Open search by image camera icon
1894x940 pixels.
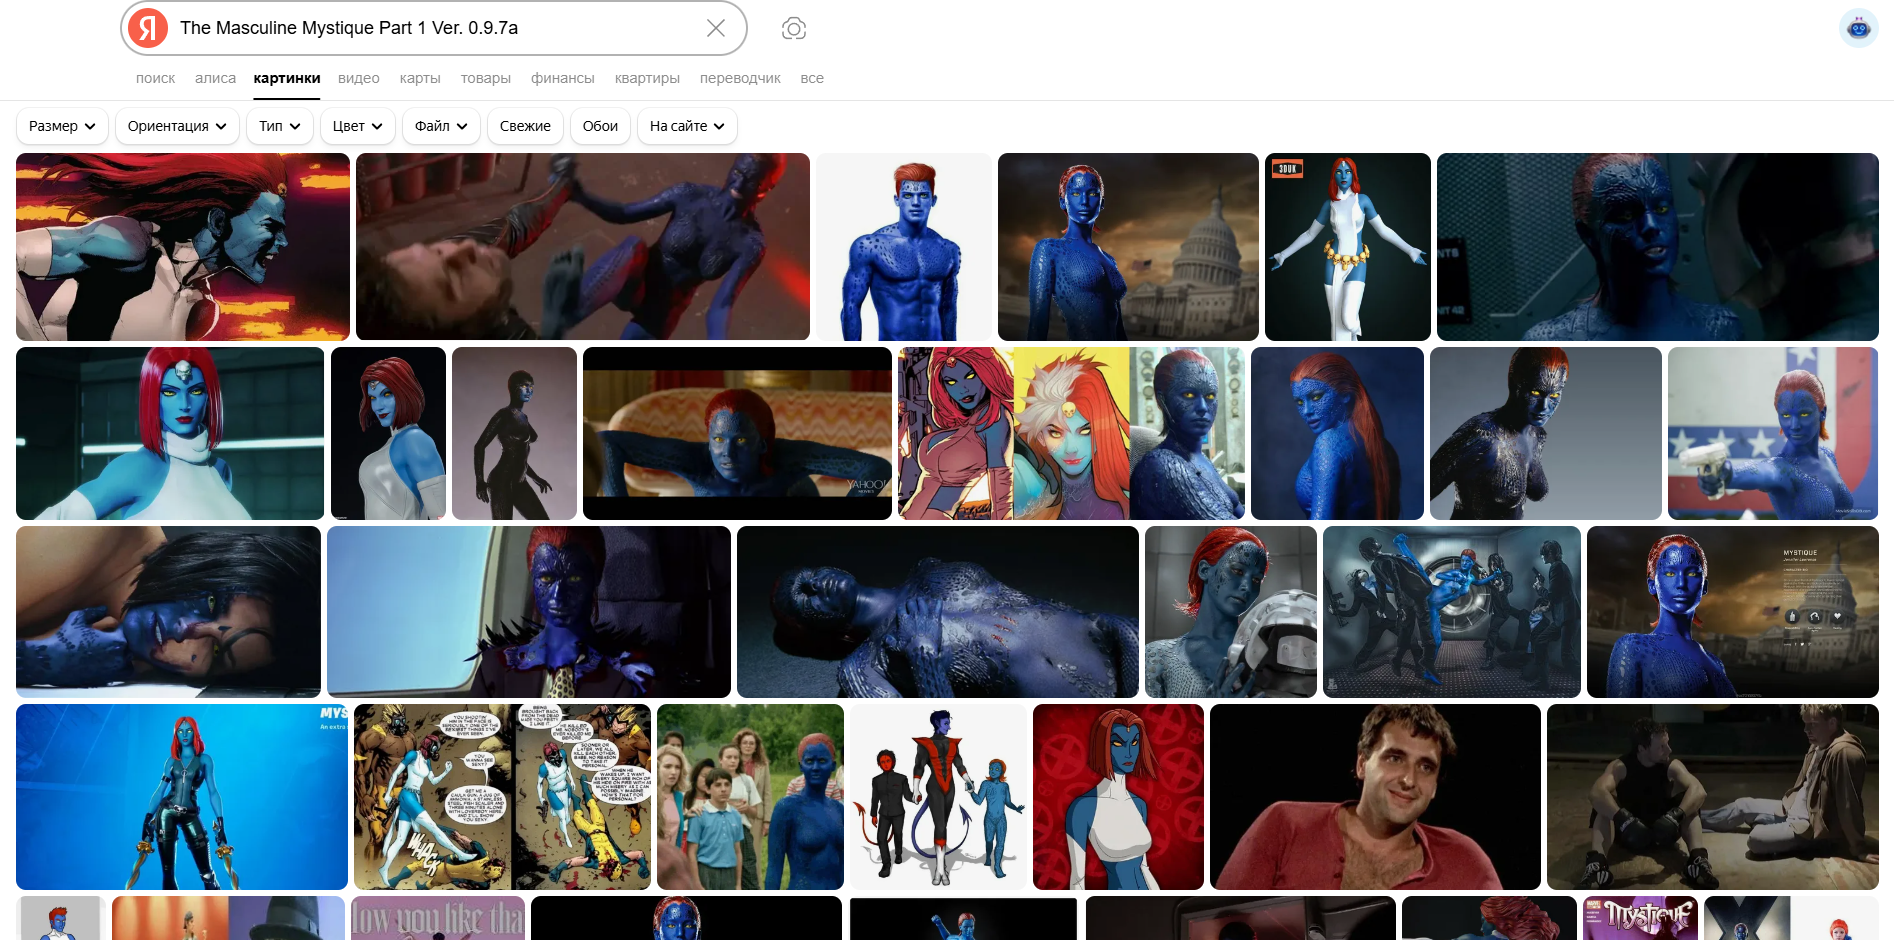point(794,28)
